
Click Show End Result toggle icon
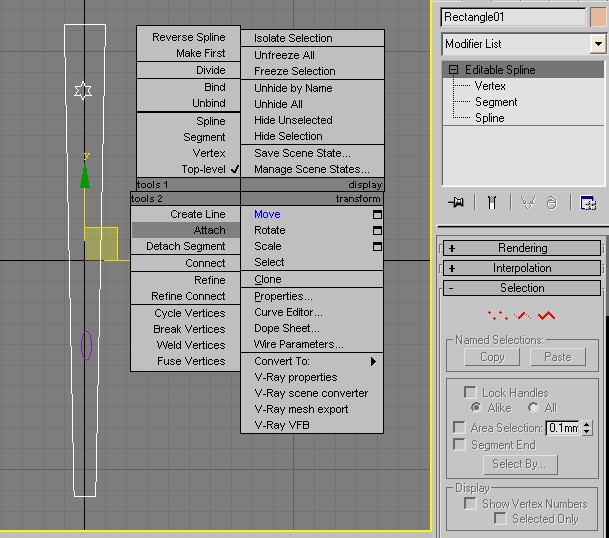[492, 202]
